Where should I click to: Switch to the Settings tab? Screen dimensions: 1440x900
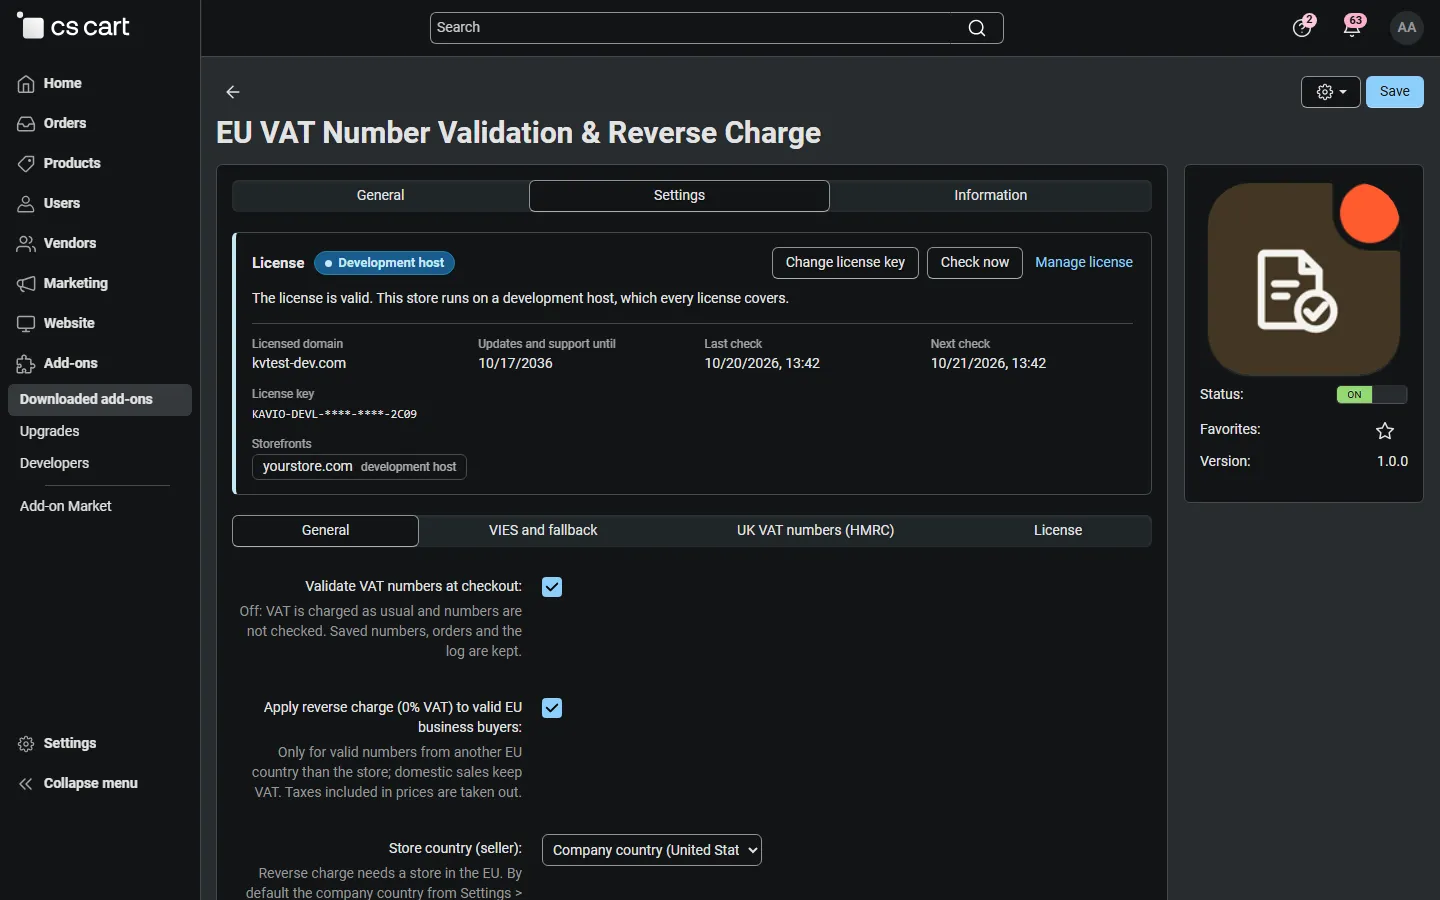[679, 196]
